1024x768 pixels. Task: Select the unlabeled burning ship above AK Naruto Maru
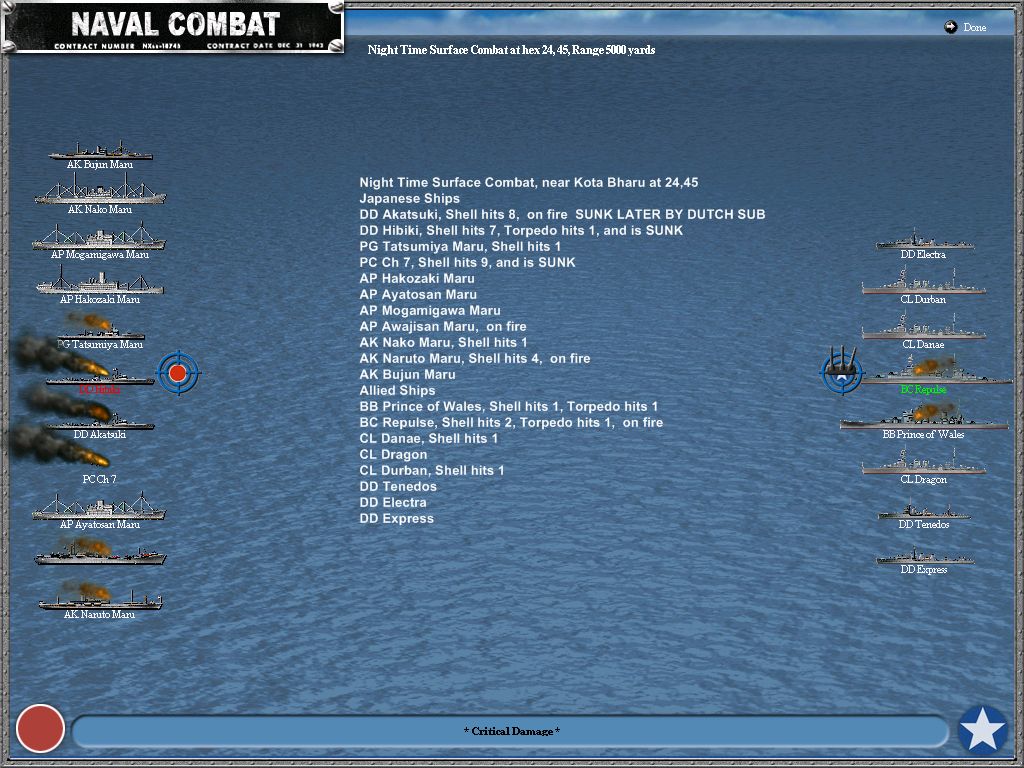[100, 552]
